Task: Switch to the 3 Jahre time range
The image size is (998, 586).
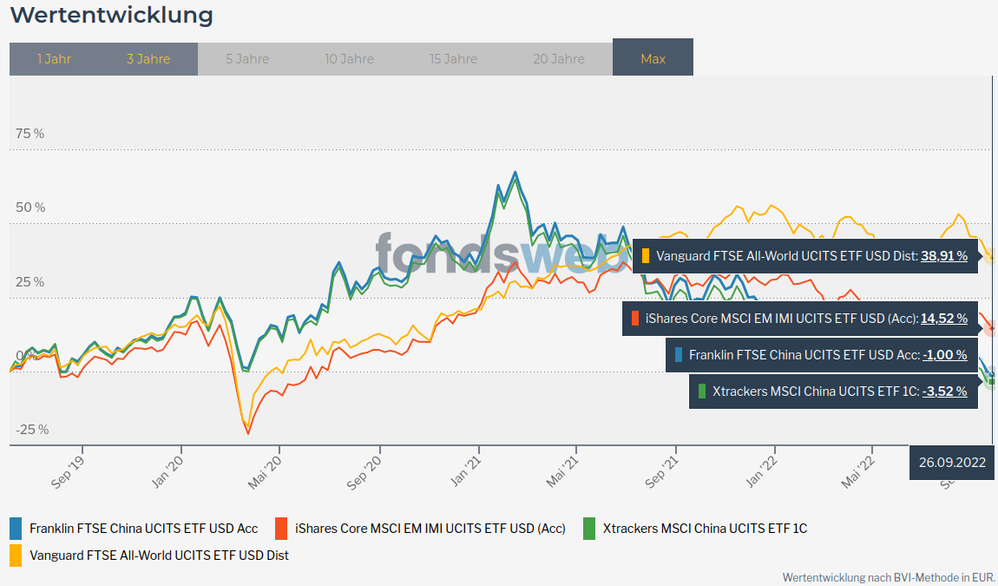Action: pos(148,59)
